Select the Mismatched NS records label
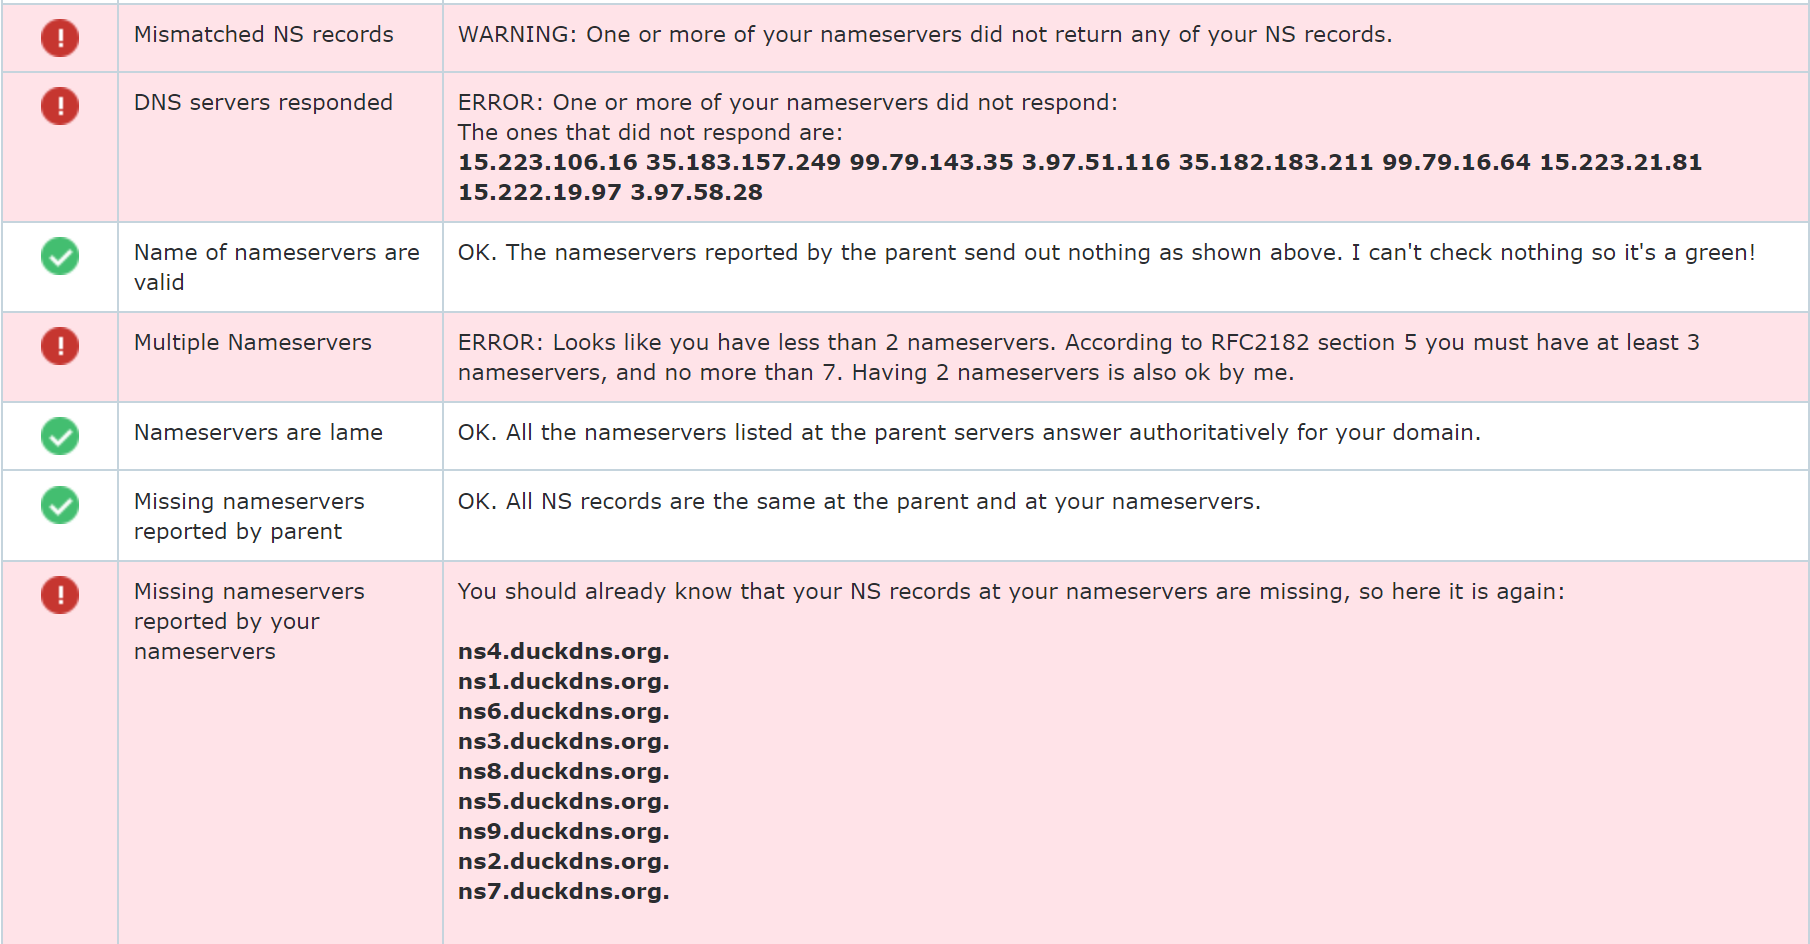The height and width of the screenshot is (944, 1810). (x=264, y=34)
